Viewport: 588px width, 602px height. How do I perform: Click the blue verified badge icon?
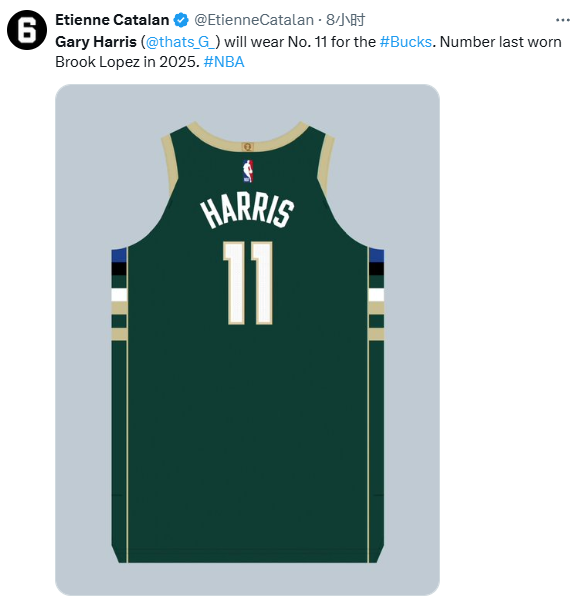point(181,20)
